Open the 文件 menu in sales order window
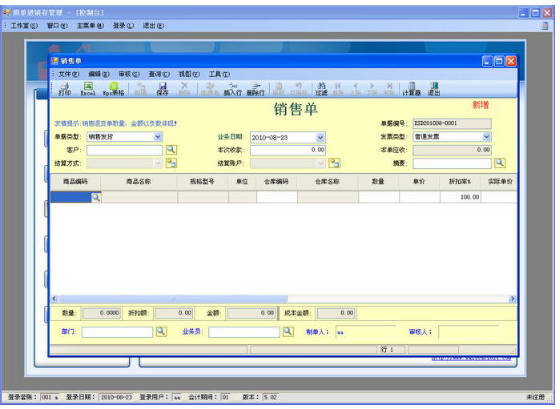The width and height of the screenshot is (560, 409). [69, 74]
